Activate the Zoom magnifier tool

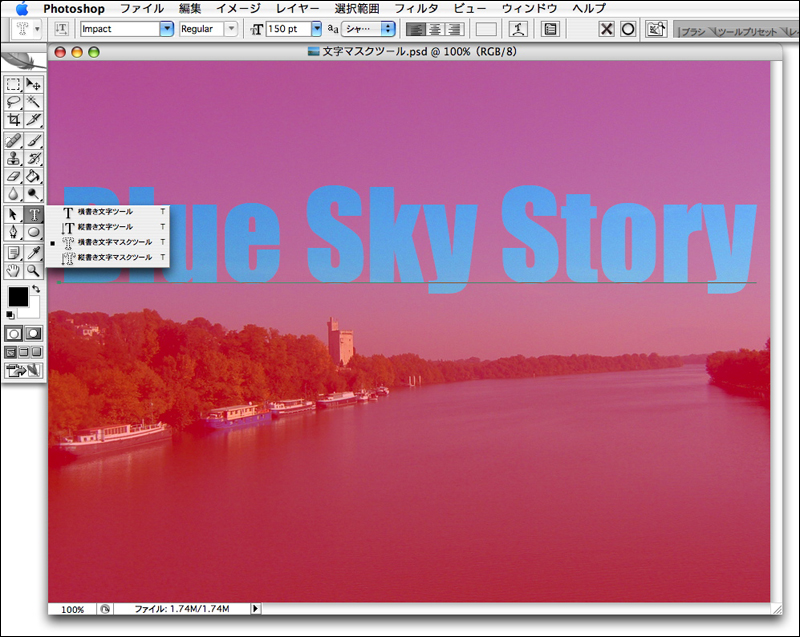point(34,270)
